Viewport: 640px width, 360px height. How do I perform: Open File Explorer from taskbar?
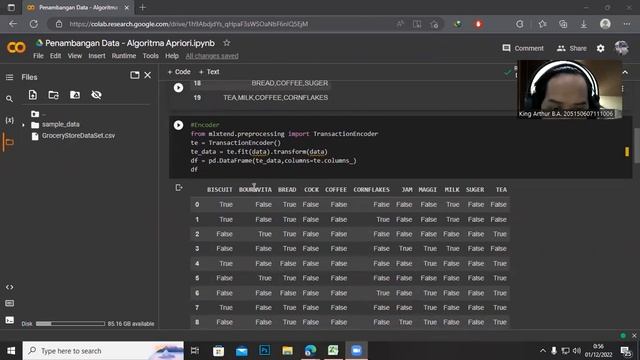[x=287, y=351]
